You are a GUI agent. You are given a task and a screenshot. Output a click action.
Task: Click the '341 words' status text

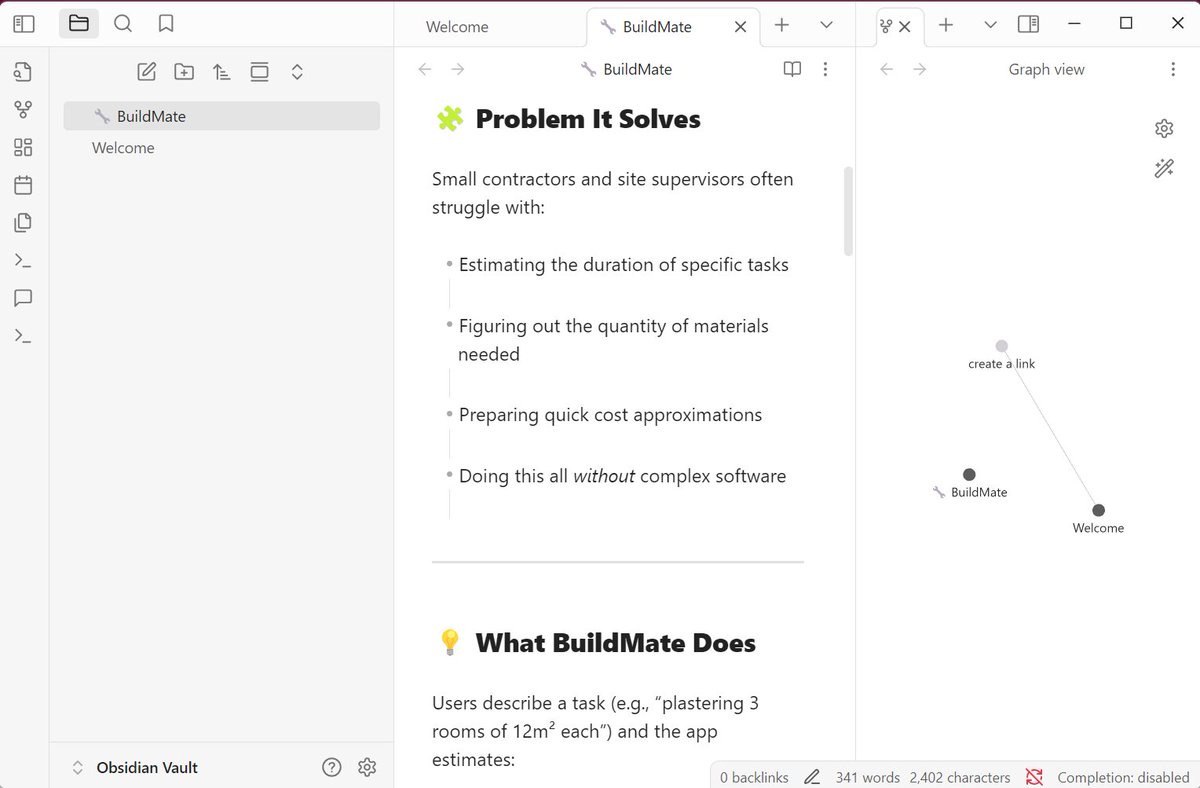[867, 777]
